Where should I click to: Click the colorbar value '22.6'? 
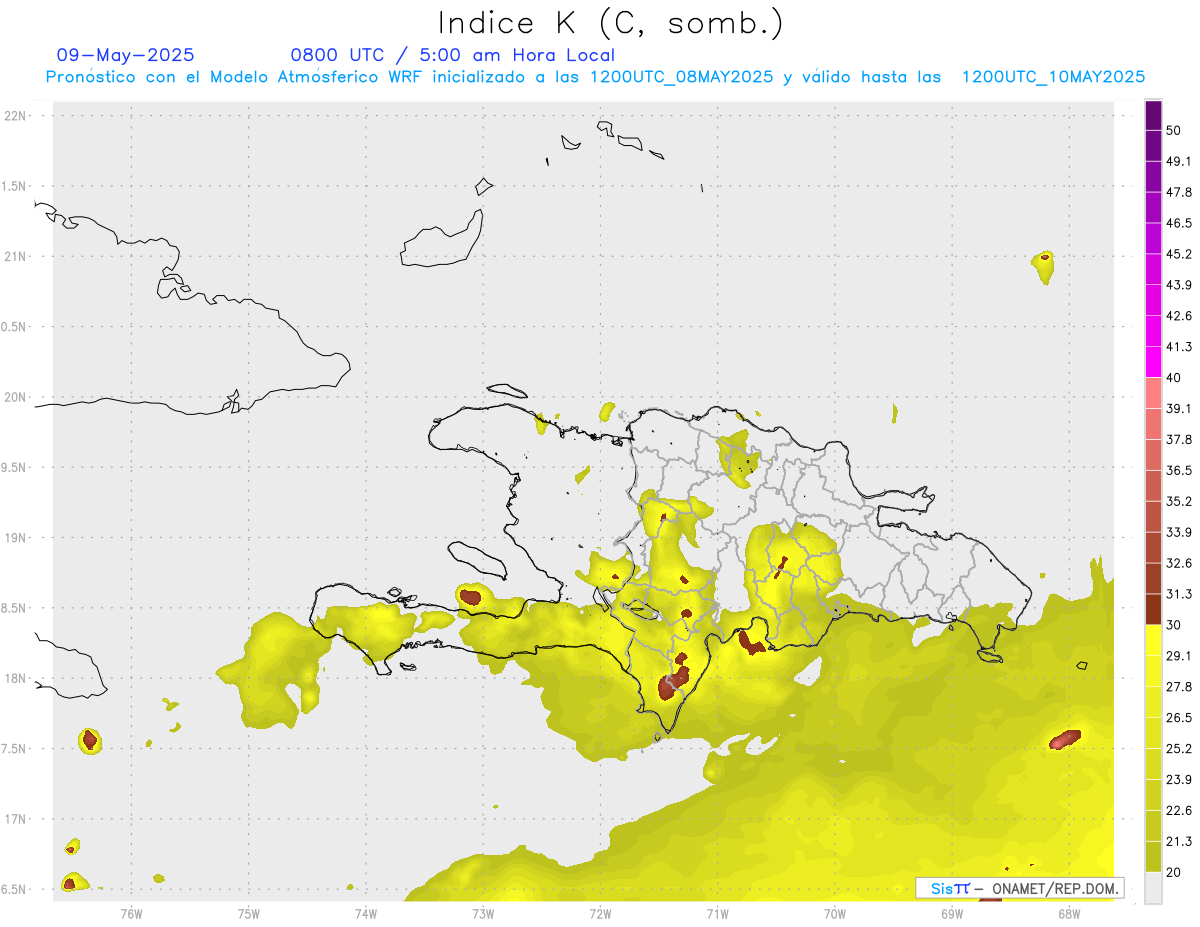(1179, 811)
